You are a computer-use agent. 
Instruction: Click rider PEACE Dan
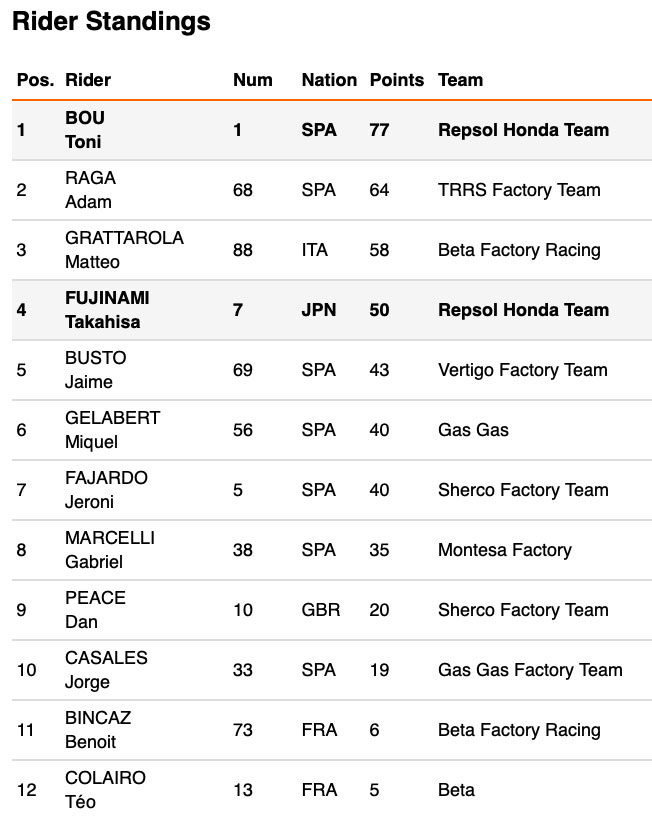click(95, 610)
